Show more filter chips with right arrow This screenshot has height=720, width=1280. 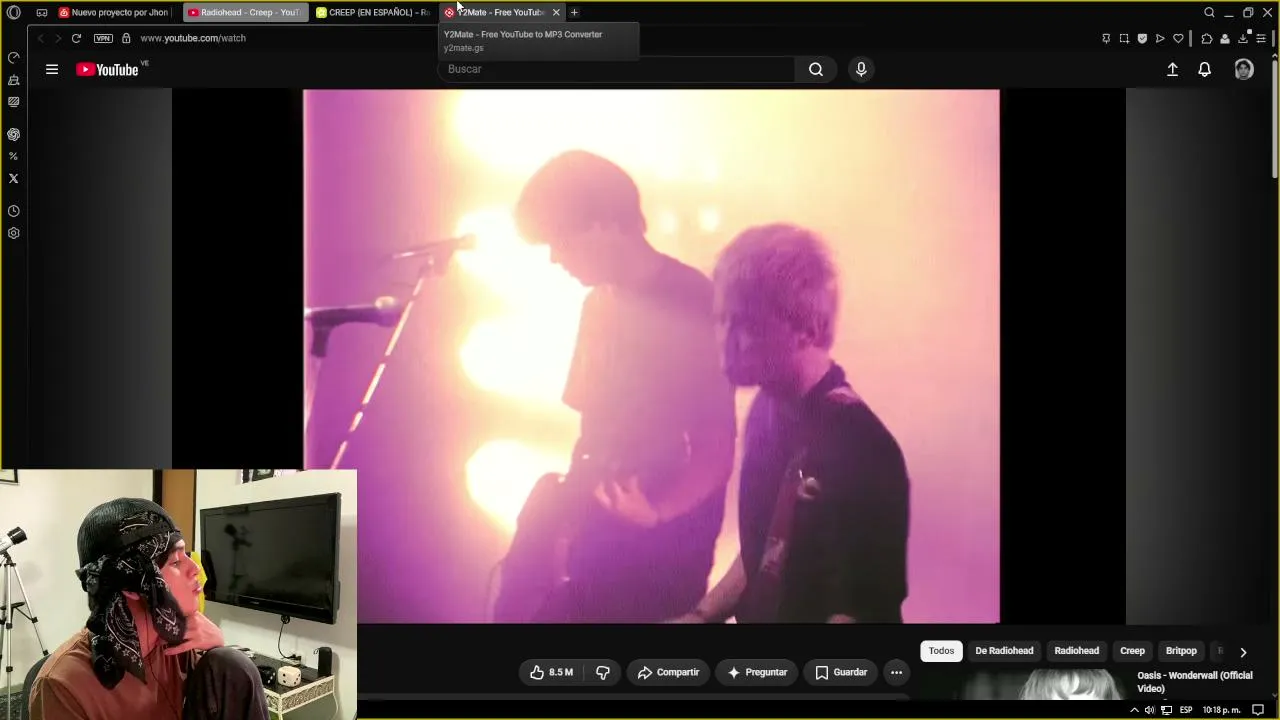click(x=1243, y=651)
